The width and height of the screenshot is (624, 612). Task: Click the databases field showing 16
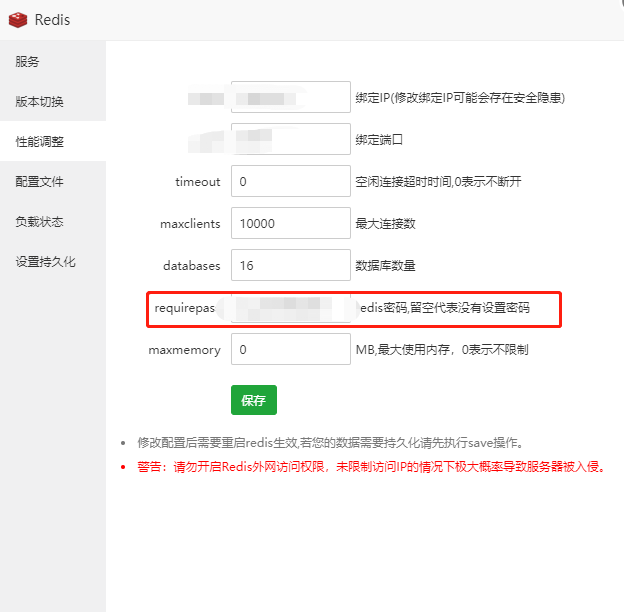[x=291, y=265]
